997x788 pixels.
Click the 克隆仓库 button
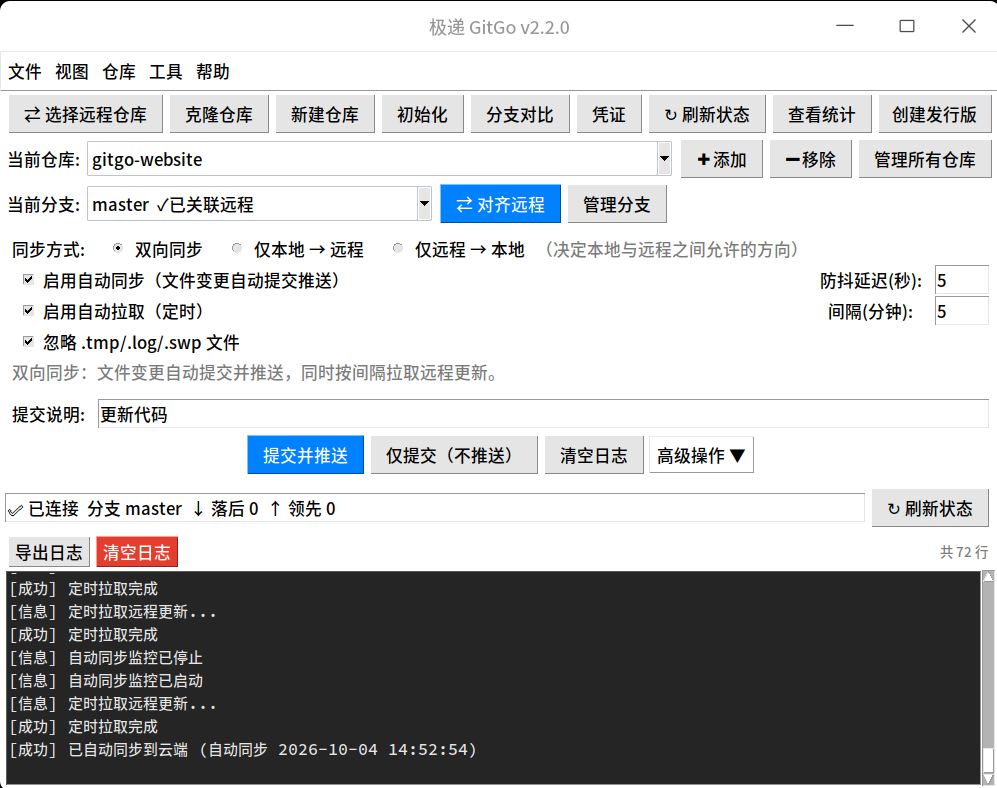[219, 114]
